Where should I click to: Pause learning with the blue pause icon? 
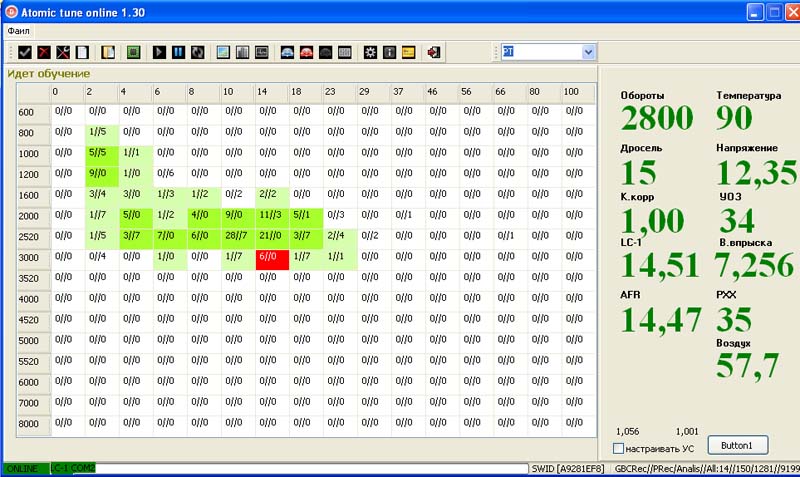click(x=178, y=52)
